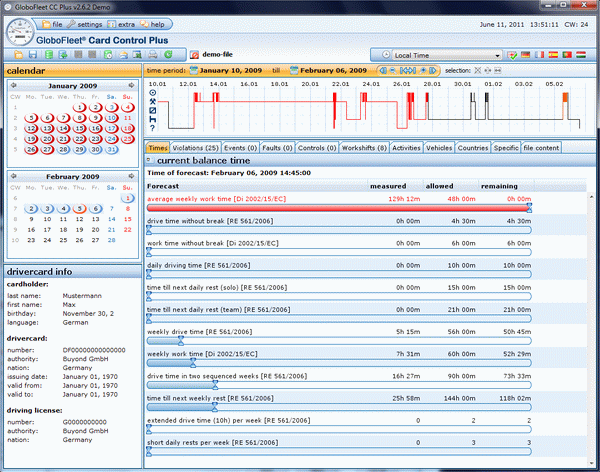Click the work hammers activity symbol
This screenshot has width=600, height=472.
(x=152, y=101)
